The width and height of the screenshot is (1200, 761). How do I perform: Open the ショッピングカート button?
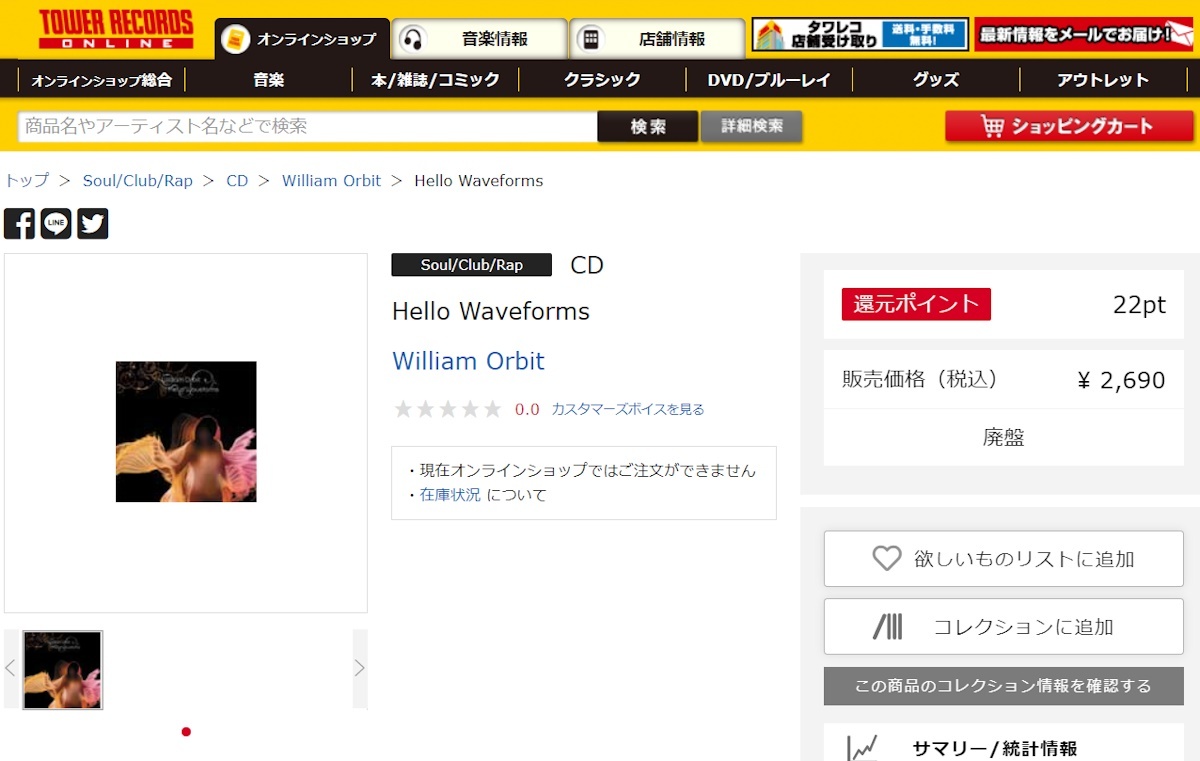pos(1068,126)
